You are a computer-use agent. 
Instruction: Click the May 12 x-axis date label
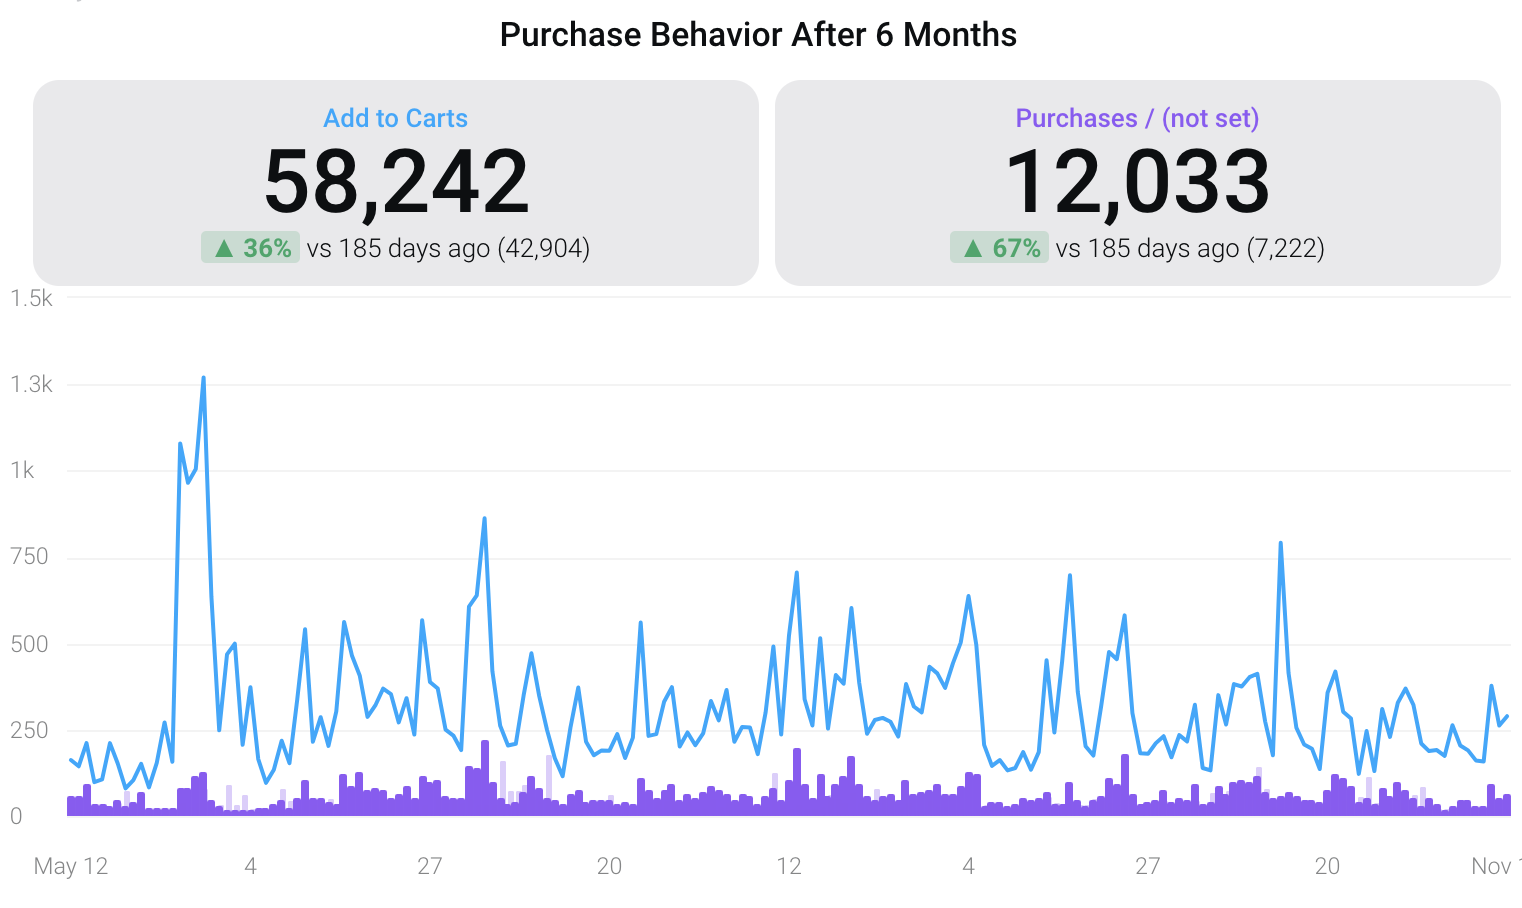tap(71, 866)
